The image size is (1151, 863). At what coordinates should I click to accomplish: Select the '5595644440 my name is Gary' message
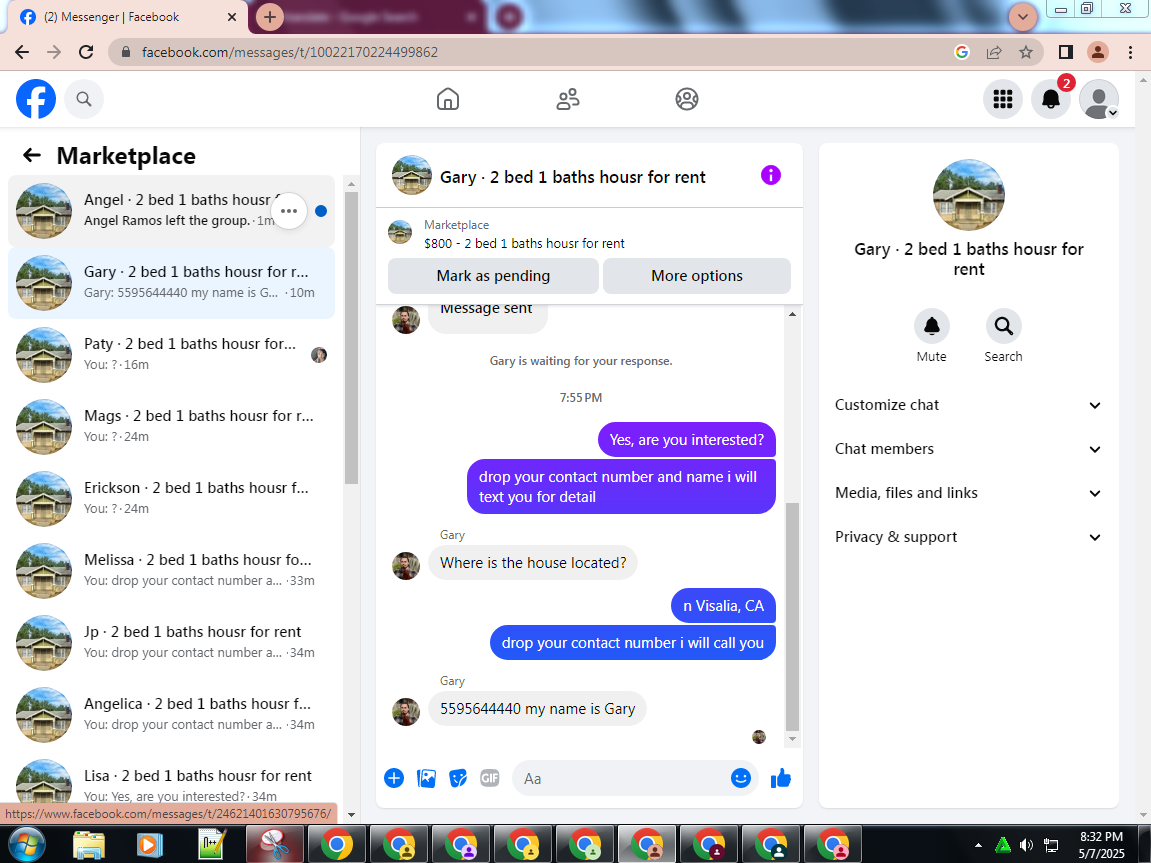coord(537,709)
